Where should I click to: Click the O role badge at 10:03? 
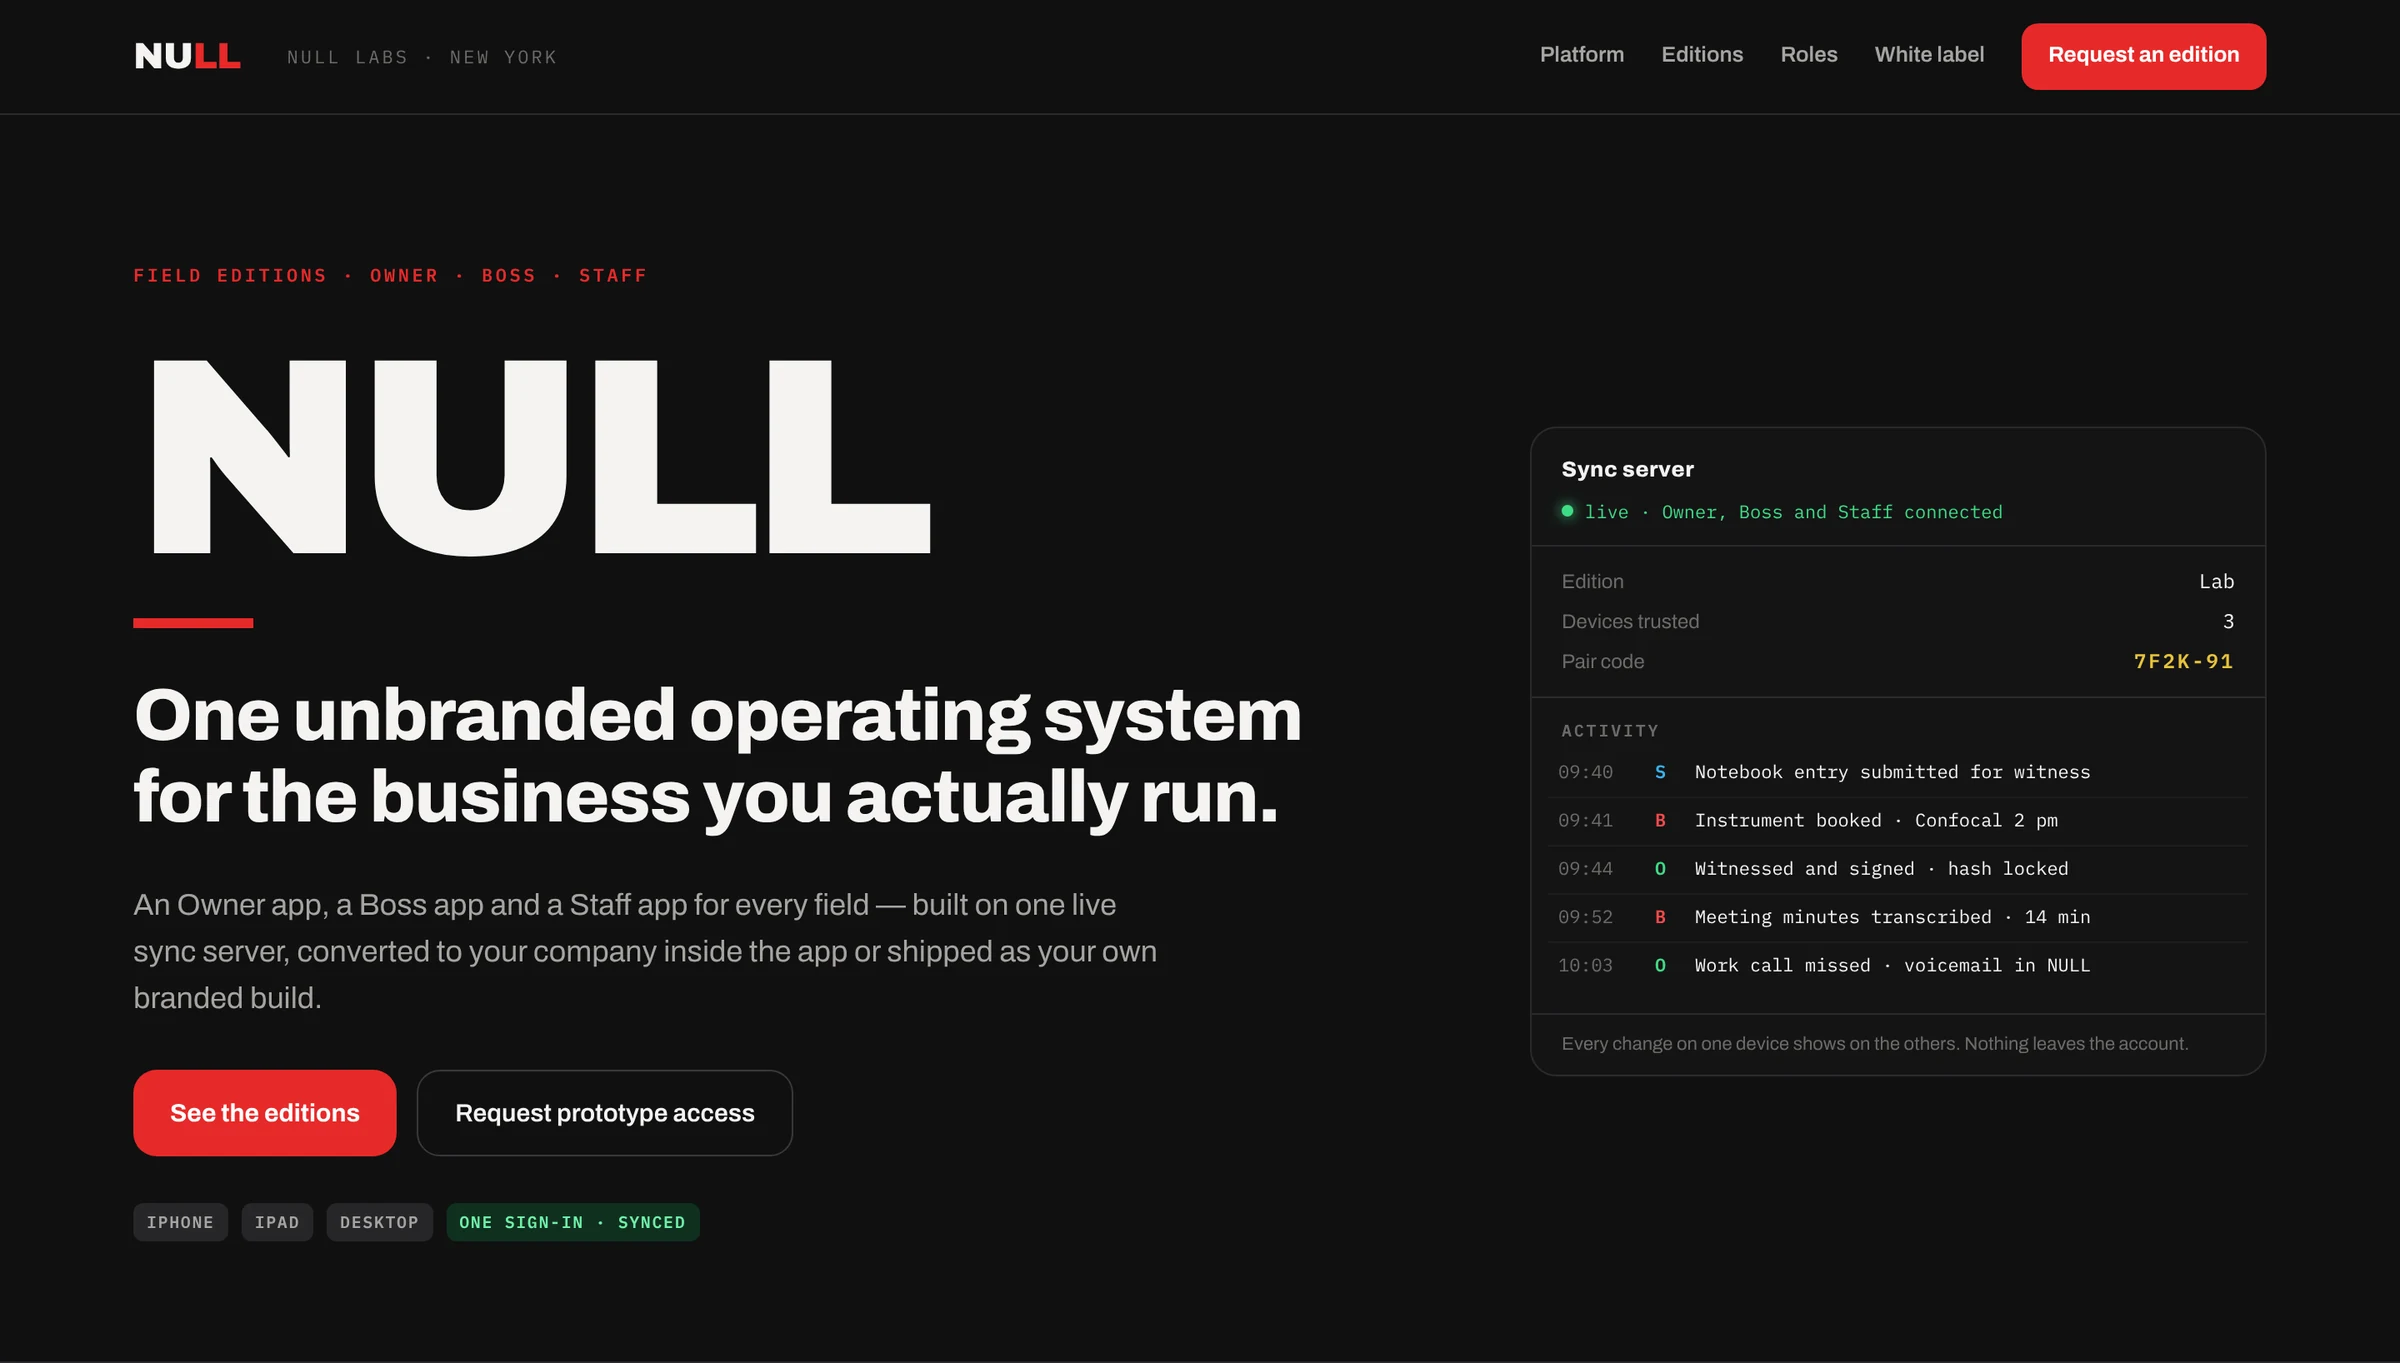coord(1660,965)
